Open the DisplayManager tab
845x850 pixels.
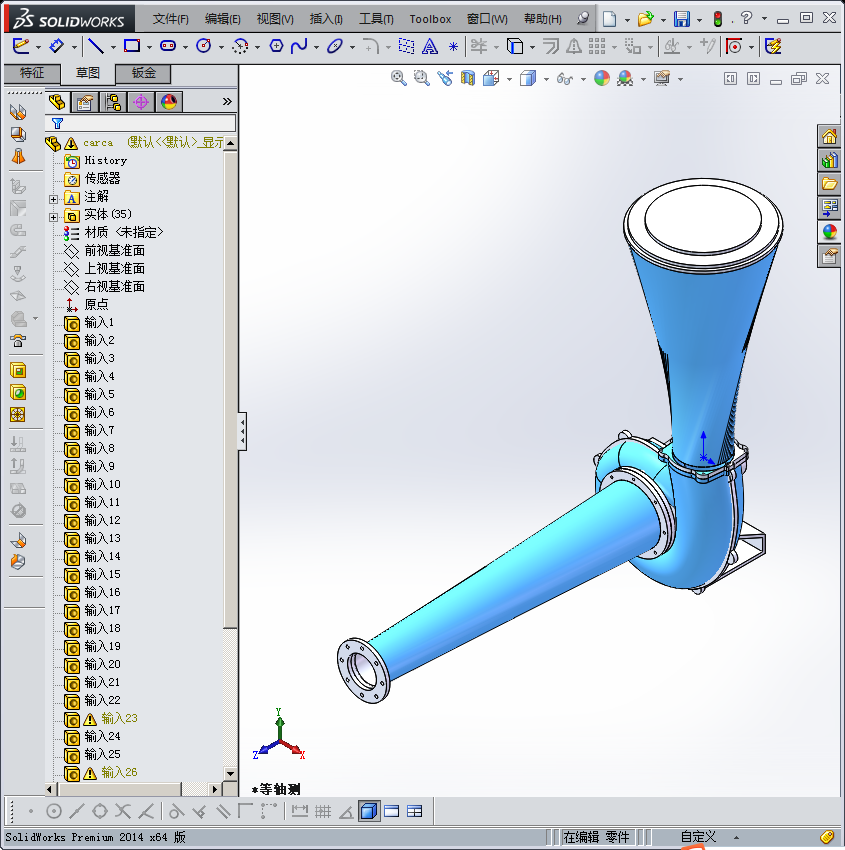click(169, 102)
